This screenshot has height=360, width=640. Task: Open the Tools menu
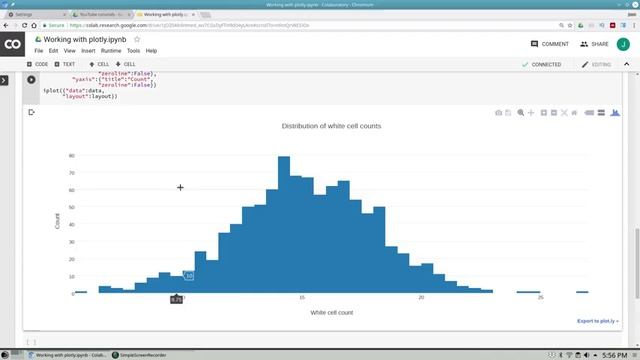point(133,51)
